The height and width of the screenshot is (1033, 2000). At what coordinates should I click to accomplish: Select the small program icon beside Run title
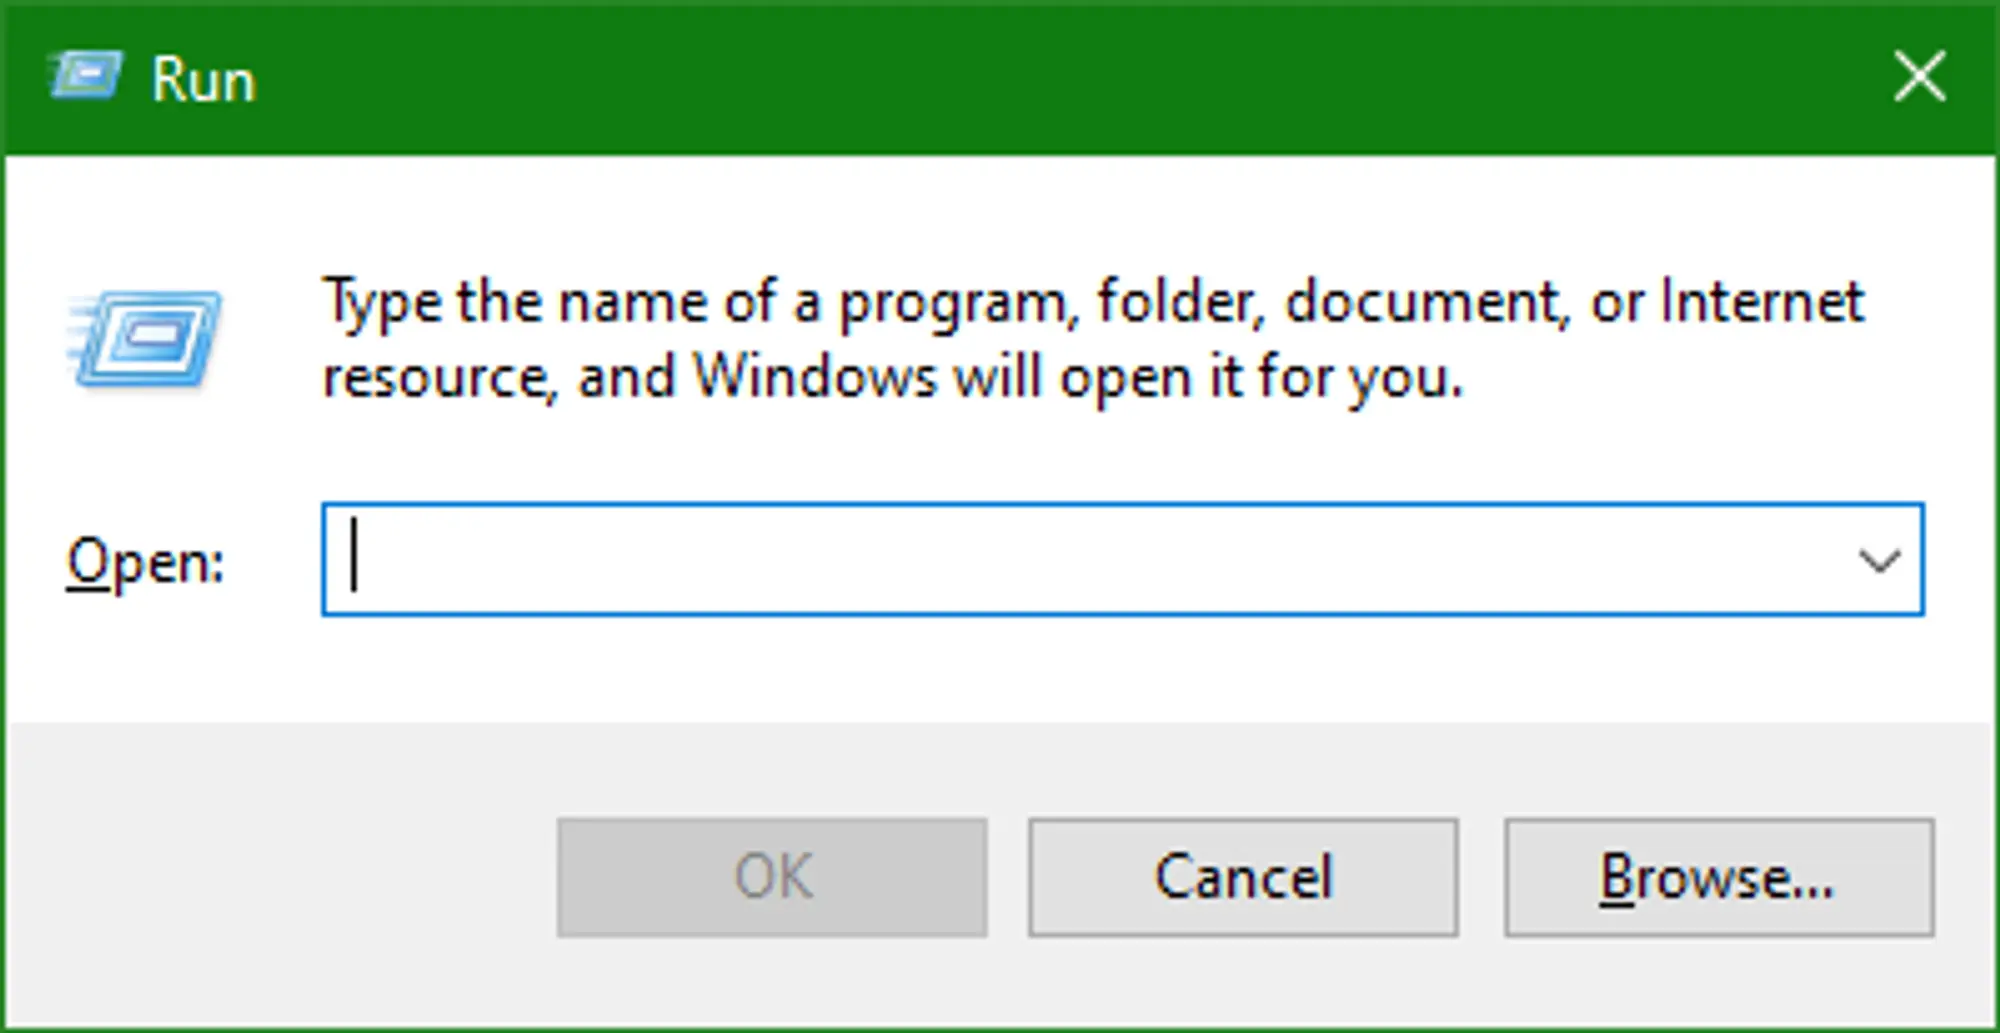pyautogui.click(x=85, y=76)
